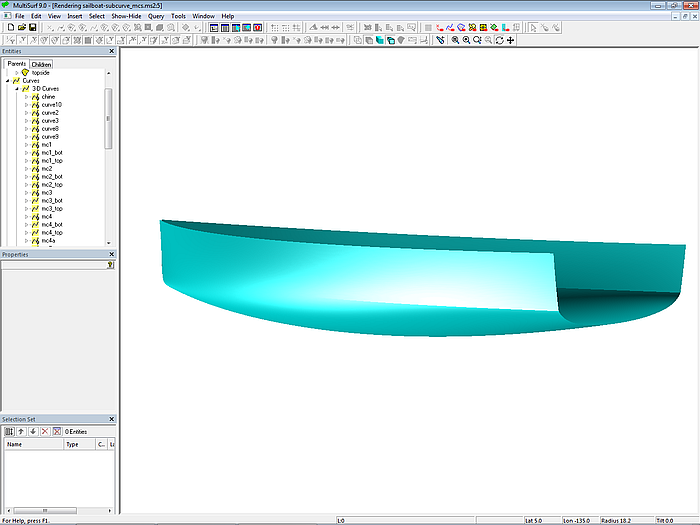Sort by the Name column header
This screenshot has width=700, height=525.
click(x=30, y=444)
